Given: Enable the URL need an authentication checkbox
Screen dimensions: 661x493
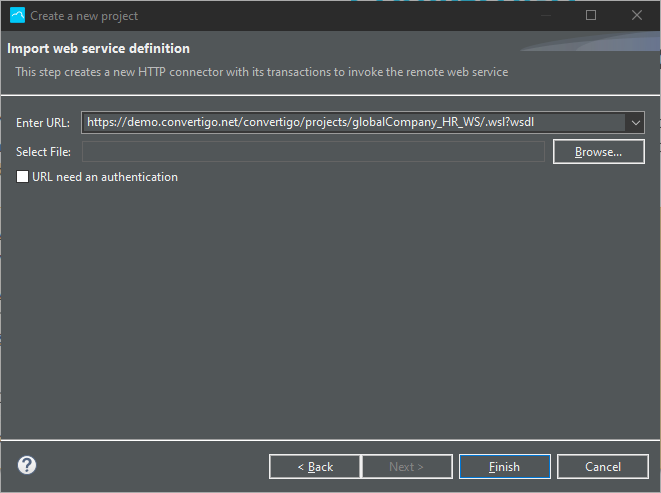Looking at the screenshot, I should pos(22,177).
